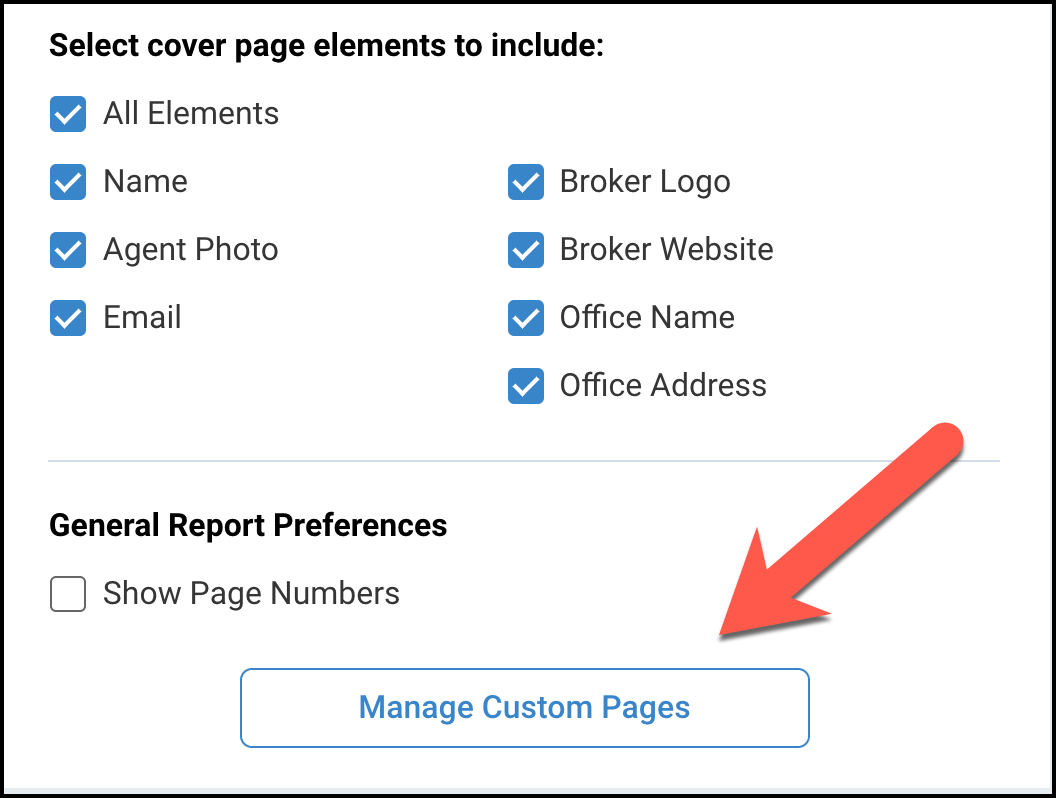This screenshot has height=798, width=1056.
Task: Untick the Name checkbox box
Action: pos(68,182)
